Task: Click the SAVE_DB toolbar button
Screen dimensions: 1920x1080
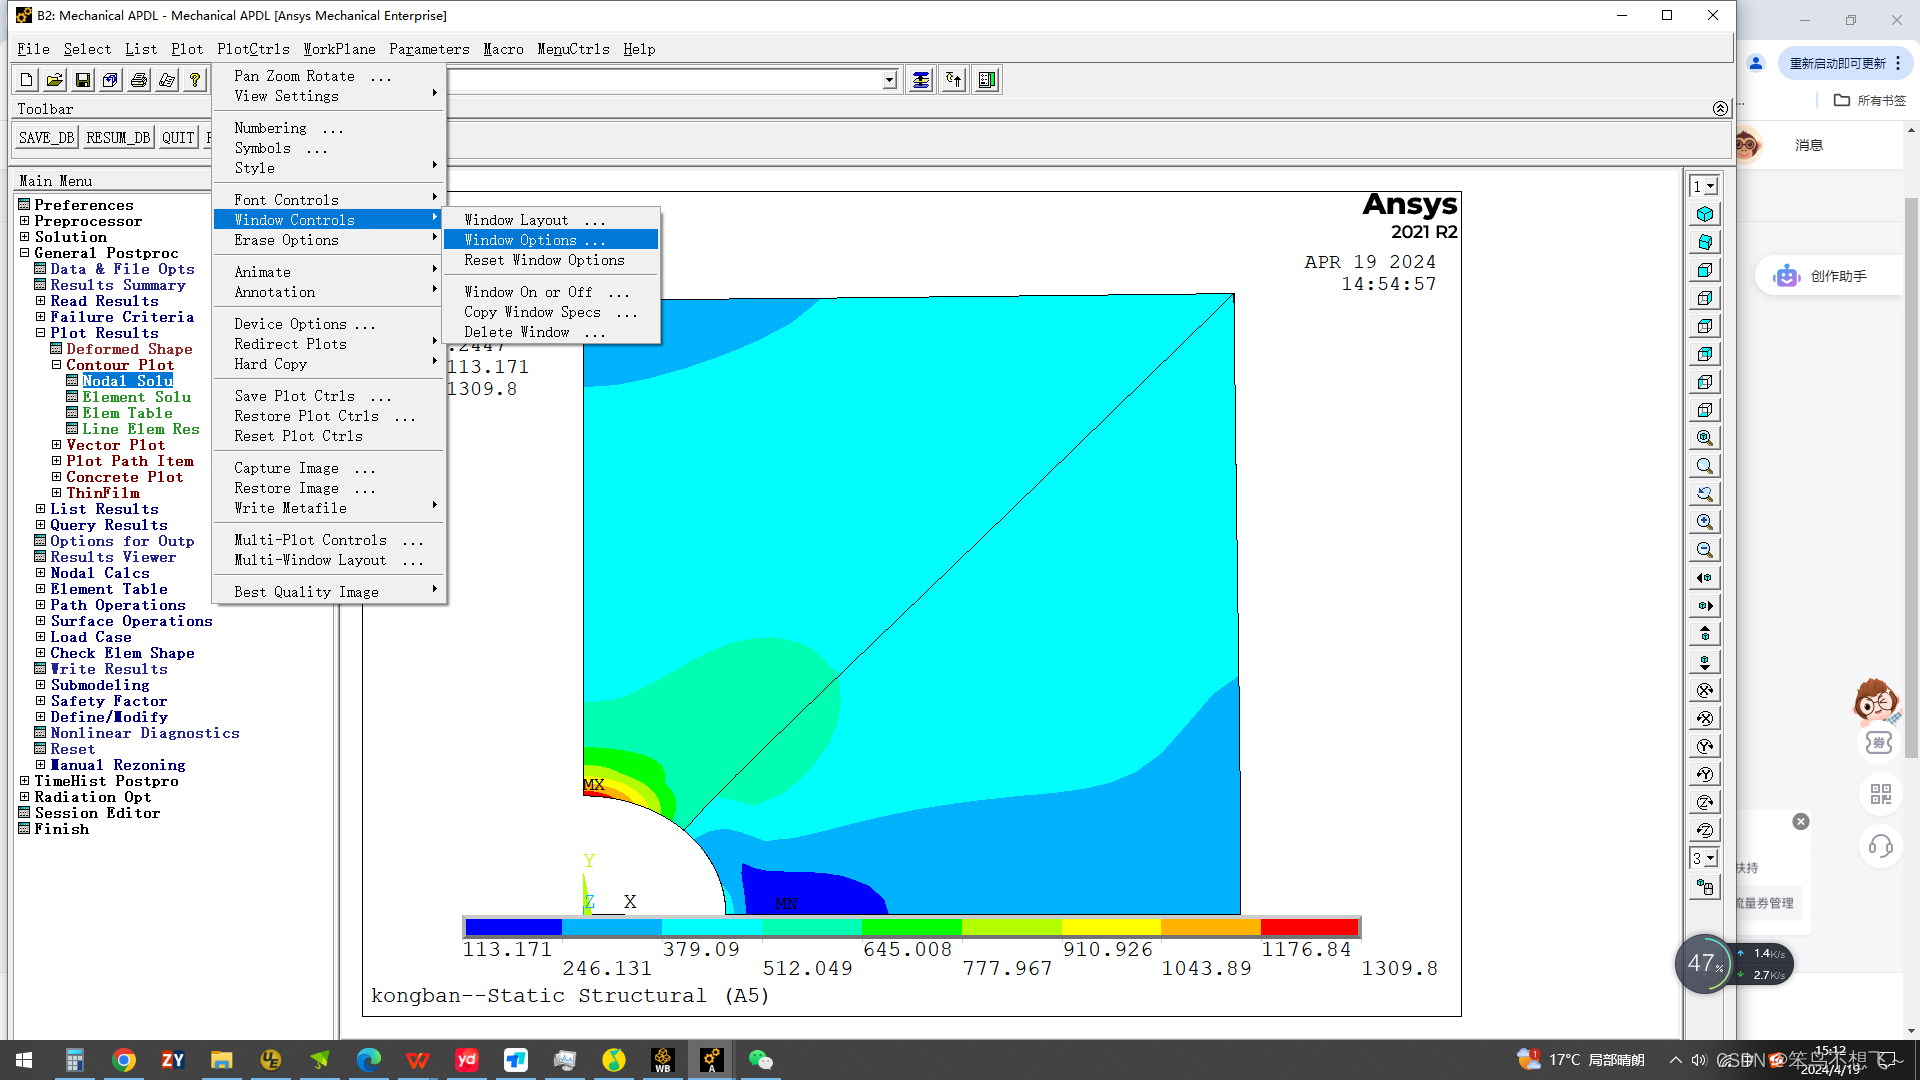Action: point(46,138)
